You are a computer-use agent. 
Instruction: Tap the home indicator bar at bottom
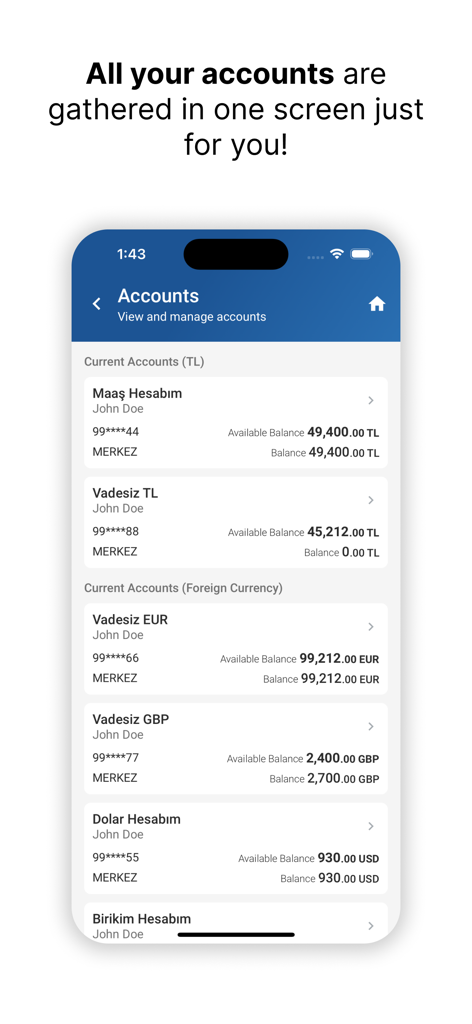coord(236,935)
